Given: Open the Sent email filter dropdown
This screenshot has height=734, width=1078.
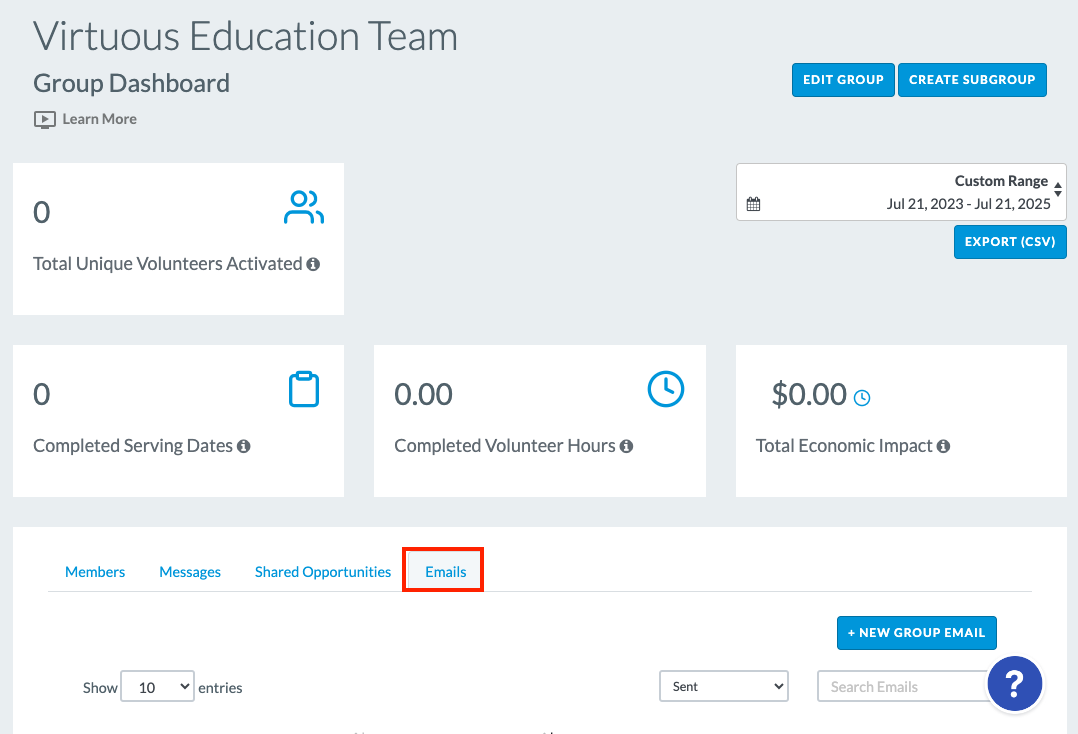Looking at the screenshot, I should (724, 686).
